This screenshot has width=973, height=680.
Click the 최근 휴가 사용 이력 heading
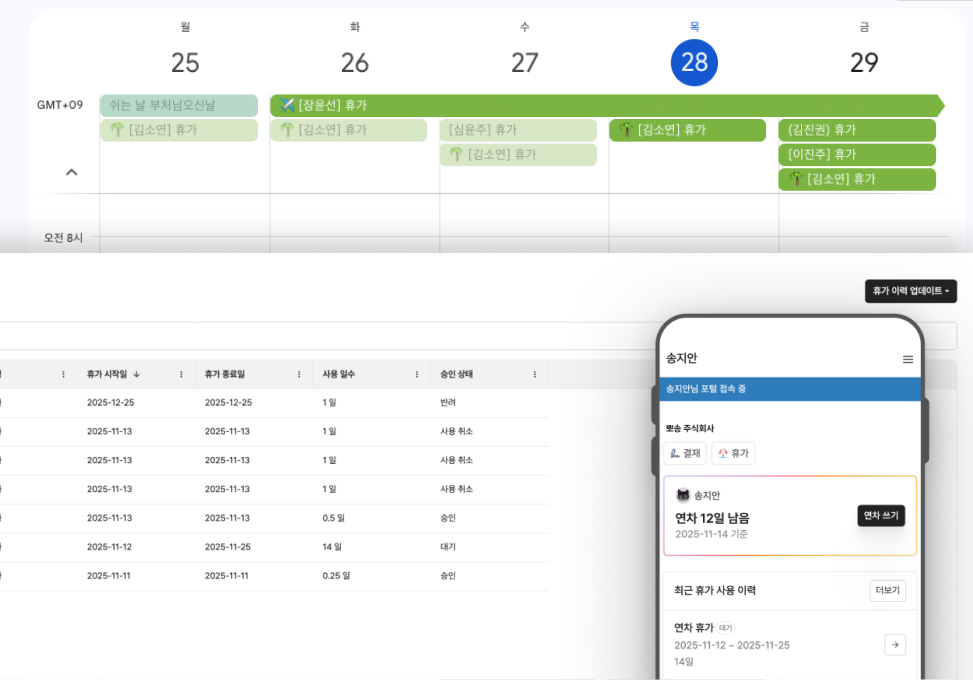(715, 590)
